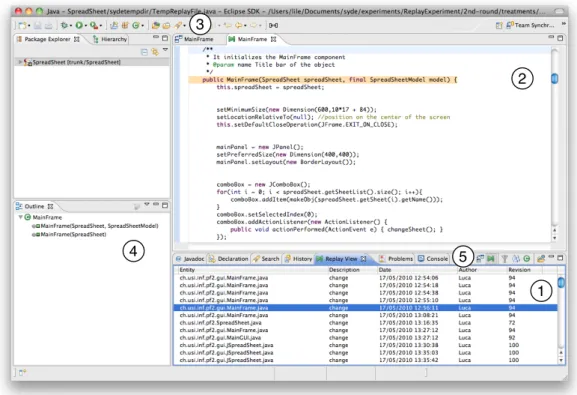Open the Declaration tab
Screen dimensions: 577x395
pyautogui.click(x=229, y=259)
